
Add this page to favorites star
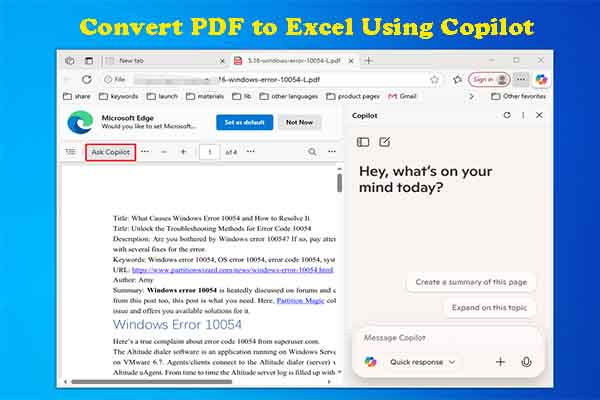(x=434, y=80)
